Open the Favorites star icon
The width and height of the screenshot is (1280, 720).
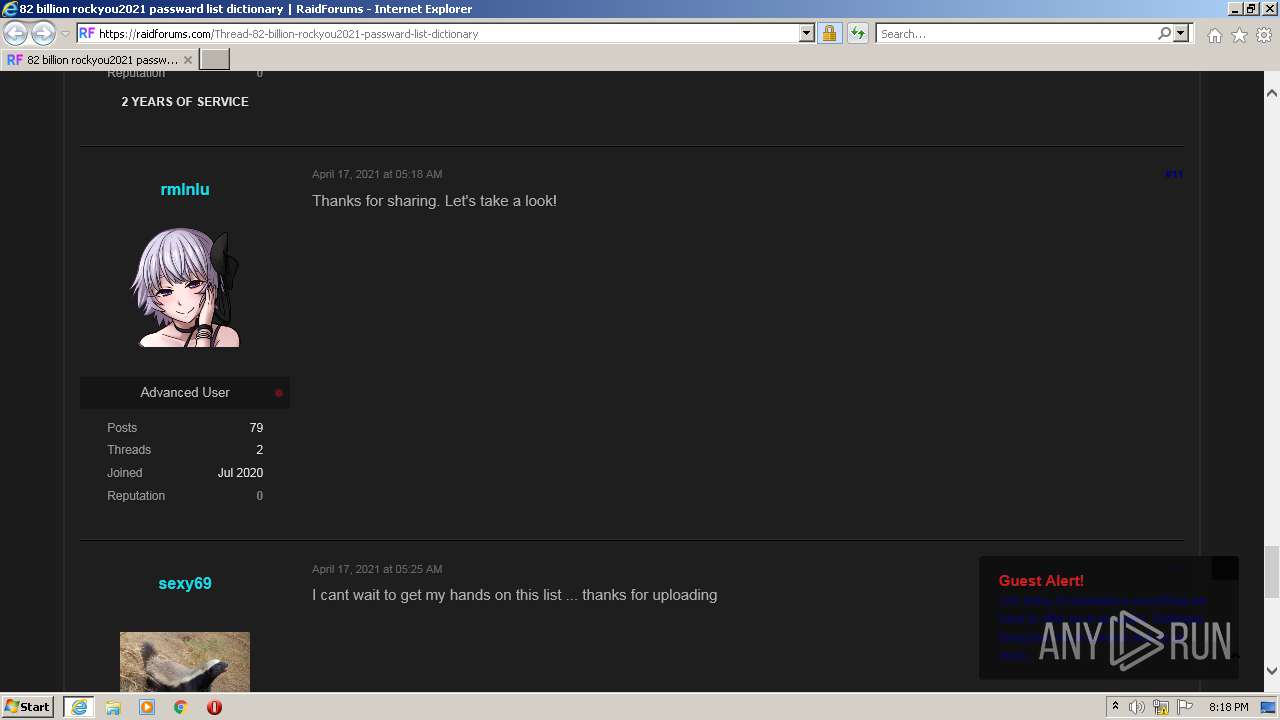(x=1239, y=35)
